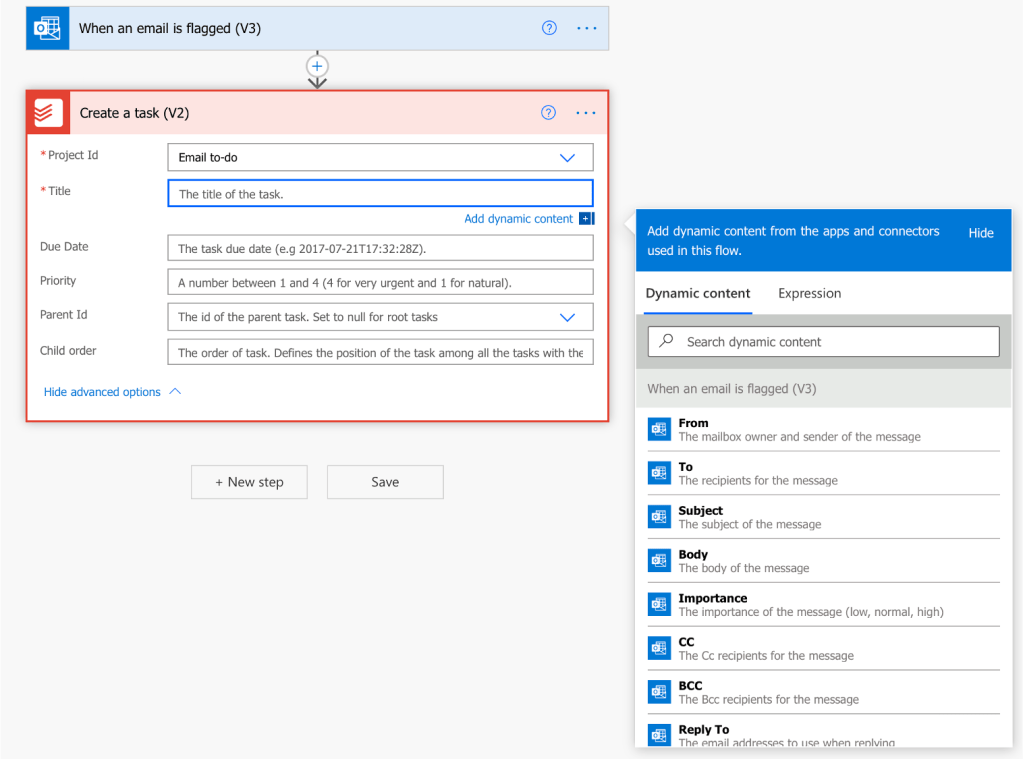Click the Outlook icon beside the Subject item
This screenshot has height=759, width=1023.
(659, 516)
